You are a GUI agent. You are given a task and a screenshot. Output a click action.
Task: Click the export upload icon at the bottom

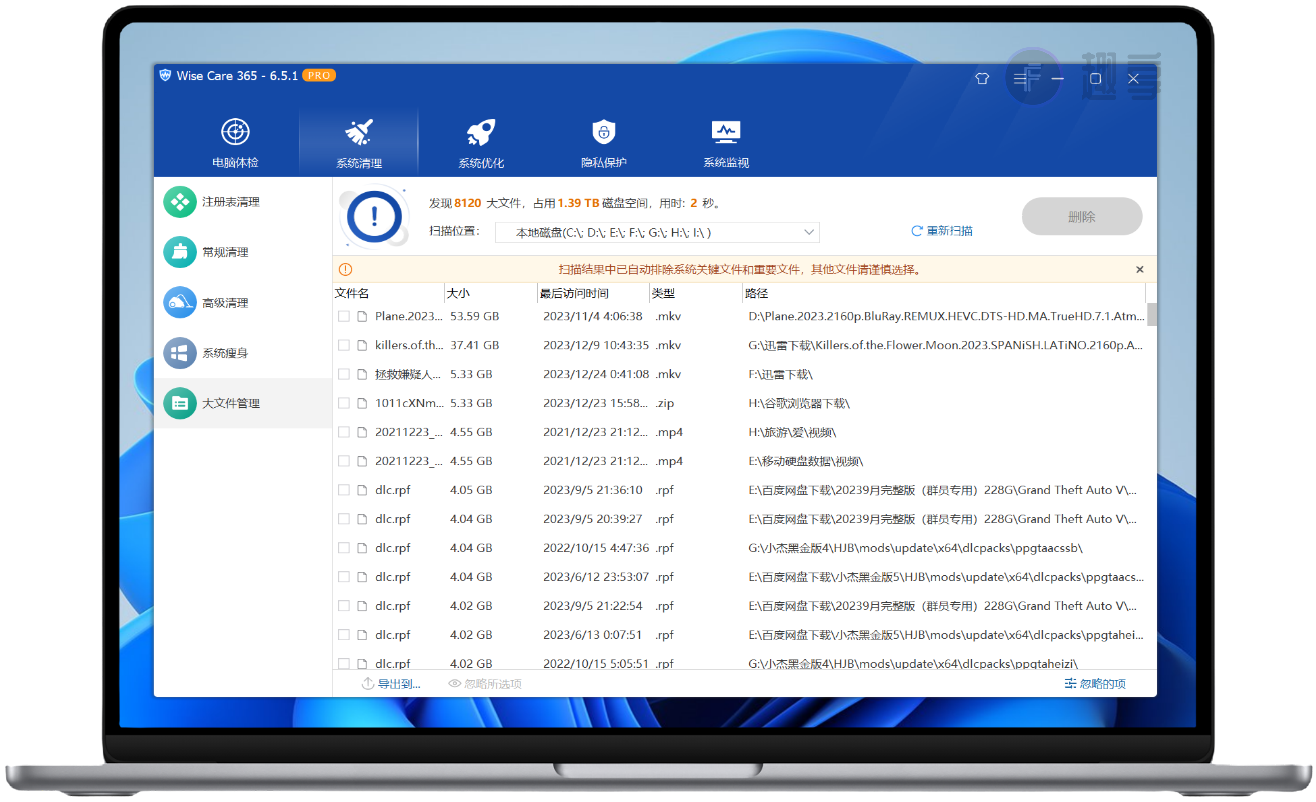(x=368, y=684)
